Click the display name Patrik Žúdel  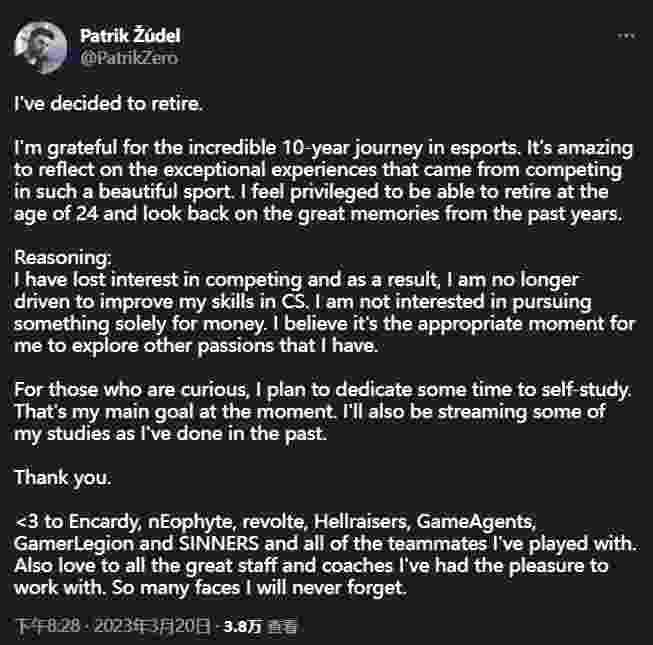point(130,36)
